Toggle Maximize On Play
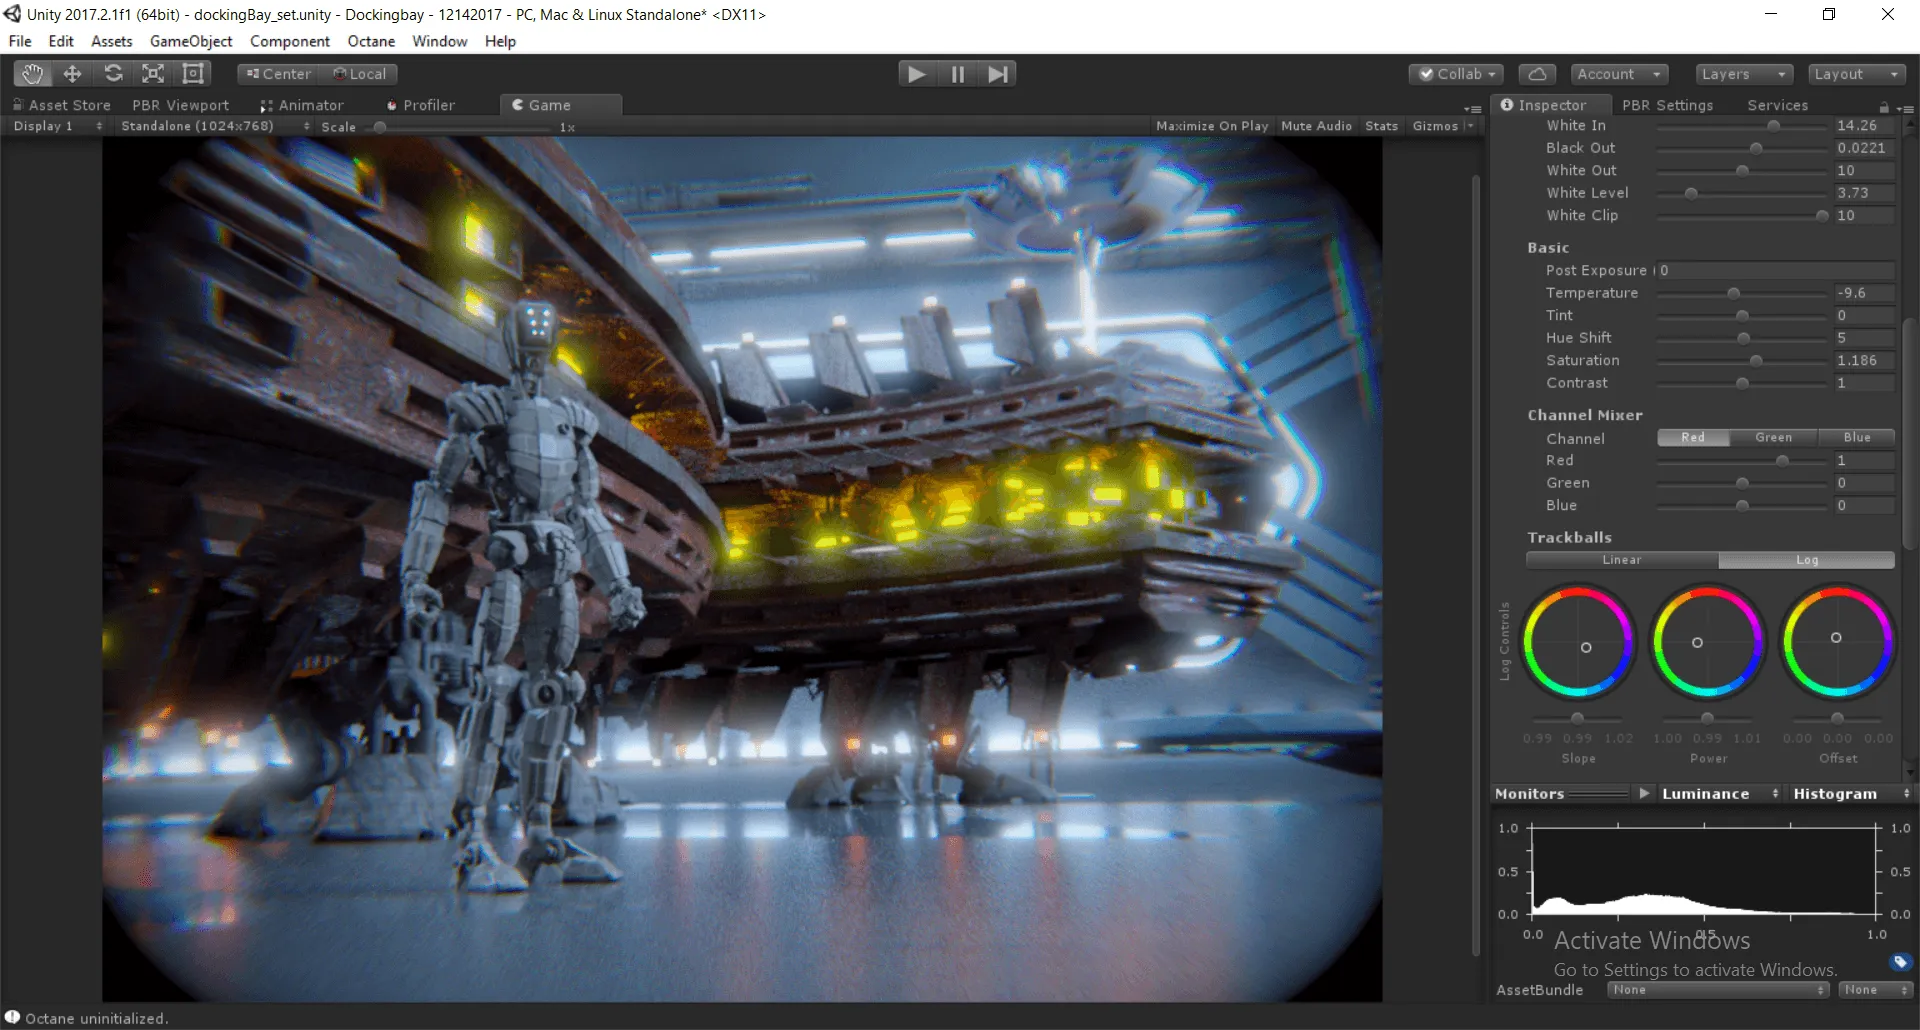Viewport: 1920px width, 1030px height. [x=1212, y=125]
